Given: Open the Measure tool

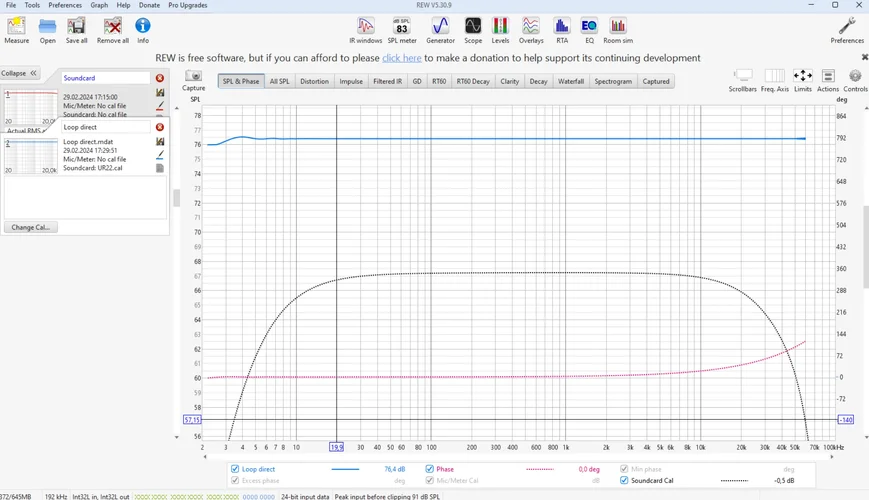Looking at the screenshot, I should coord(16,30).
